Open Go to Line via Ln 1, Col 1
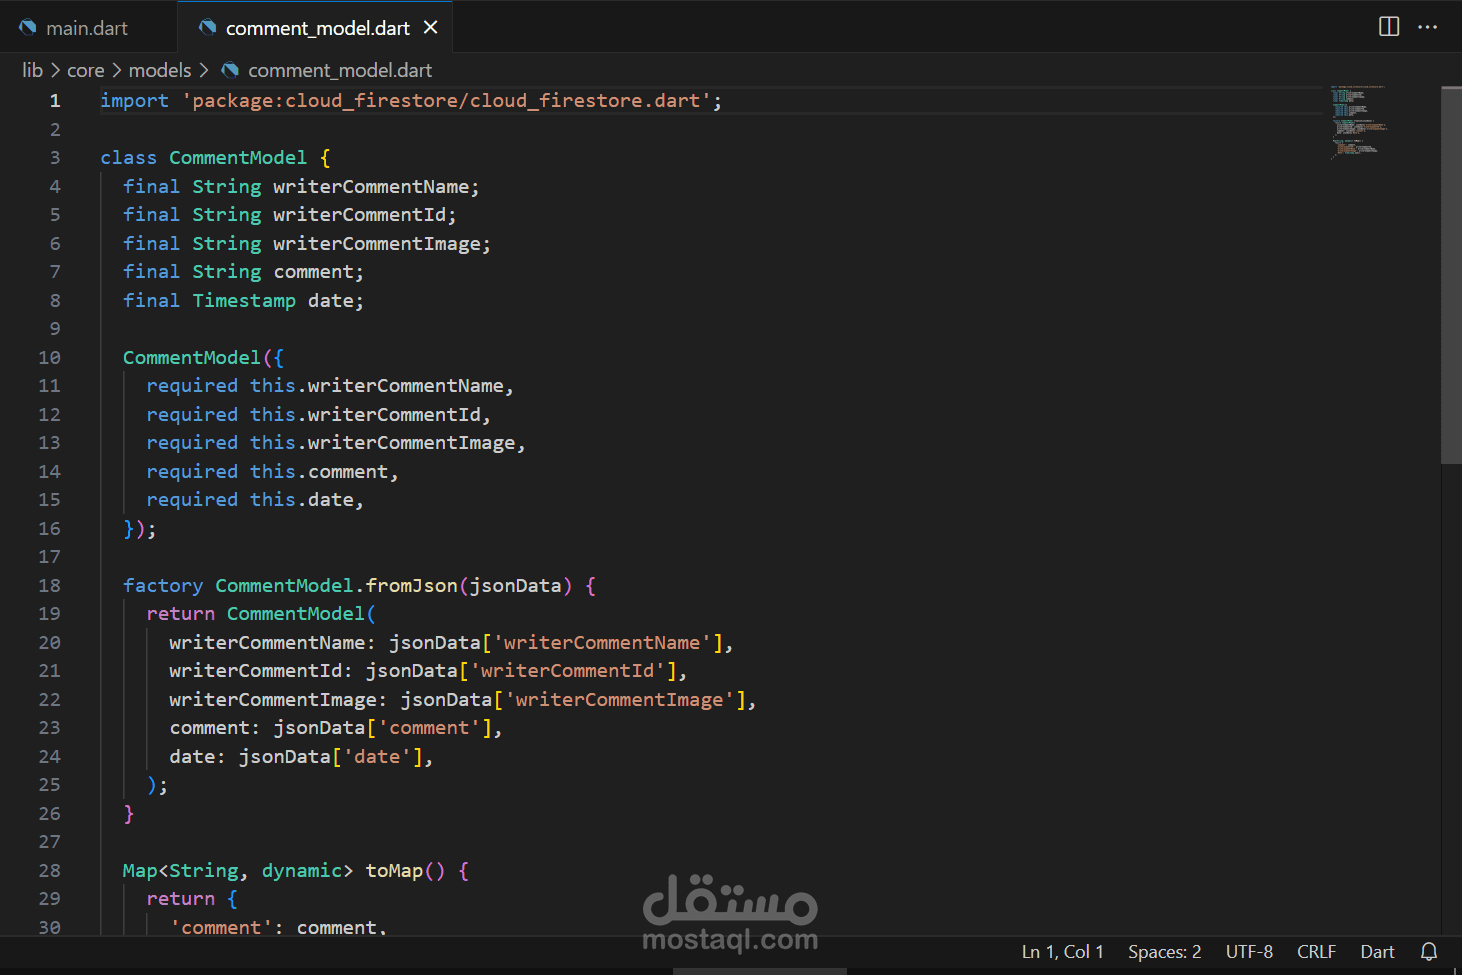Screen dimensions: 1462x975 (x=1063, y=952)
